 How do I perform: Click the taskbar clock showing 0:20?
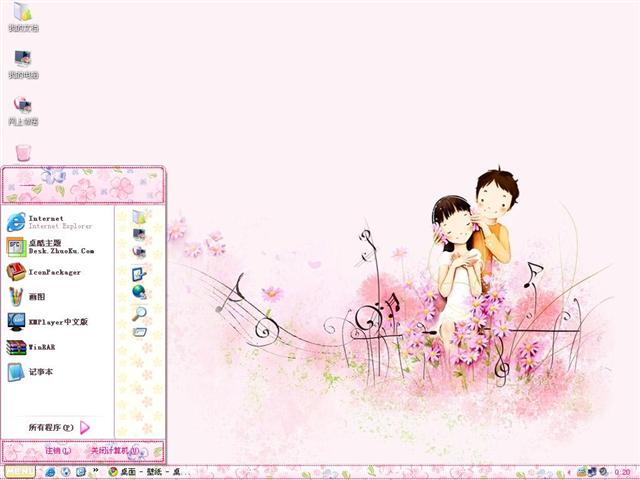pos(622,473)
